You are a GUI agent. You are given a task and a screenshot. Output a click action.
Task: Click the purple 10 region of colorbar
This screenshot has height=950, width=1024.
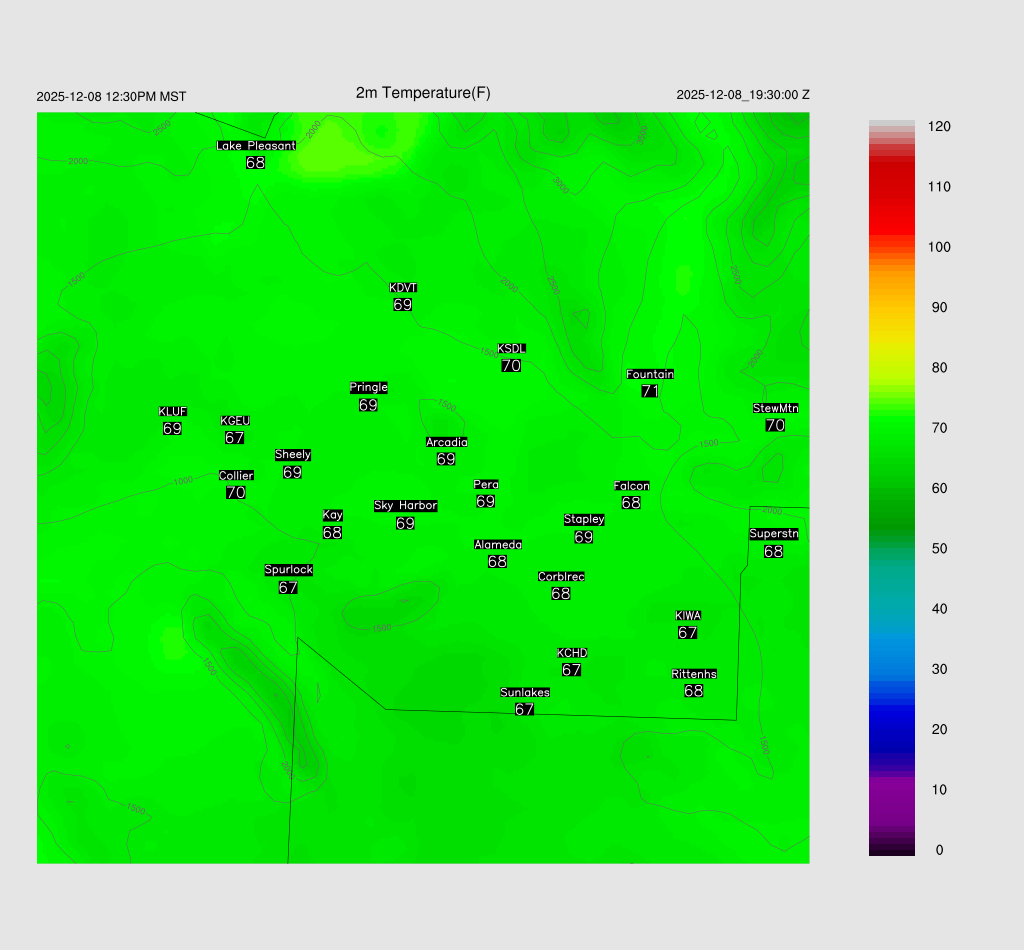[891, 789]
